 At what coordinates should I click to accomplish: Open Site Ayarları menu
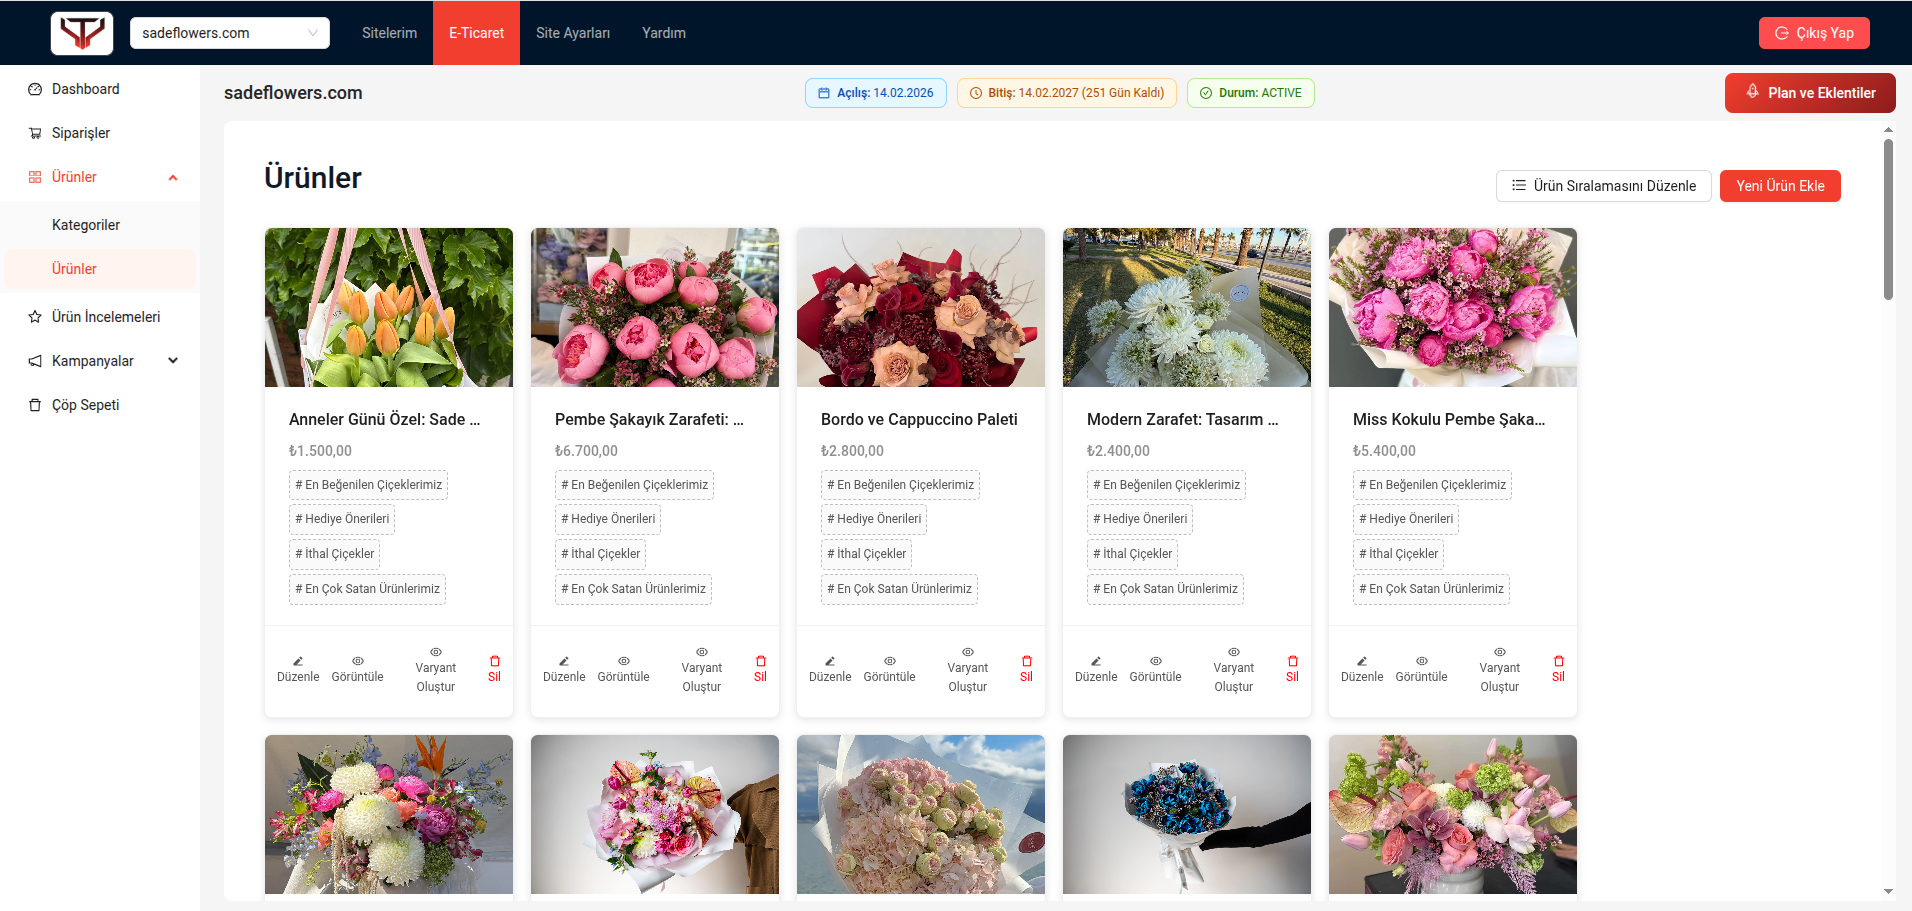coord(573,33)
